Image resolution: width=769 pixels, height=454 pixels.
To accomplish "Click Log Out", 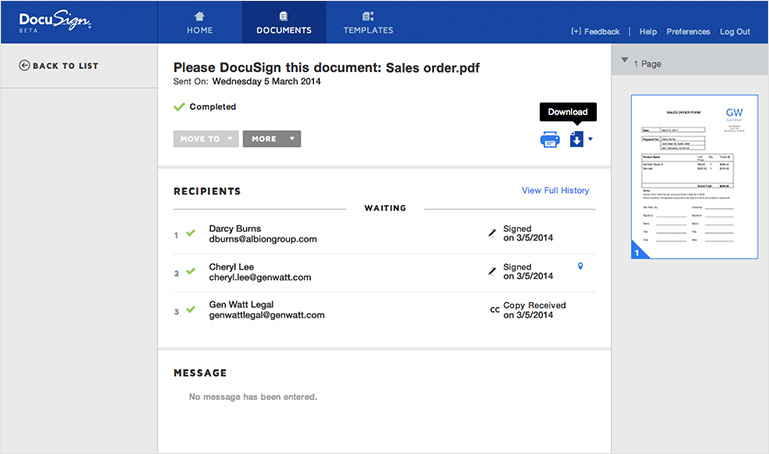I will pyautogui.click(x=735, y=31).
